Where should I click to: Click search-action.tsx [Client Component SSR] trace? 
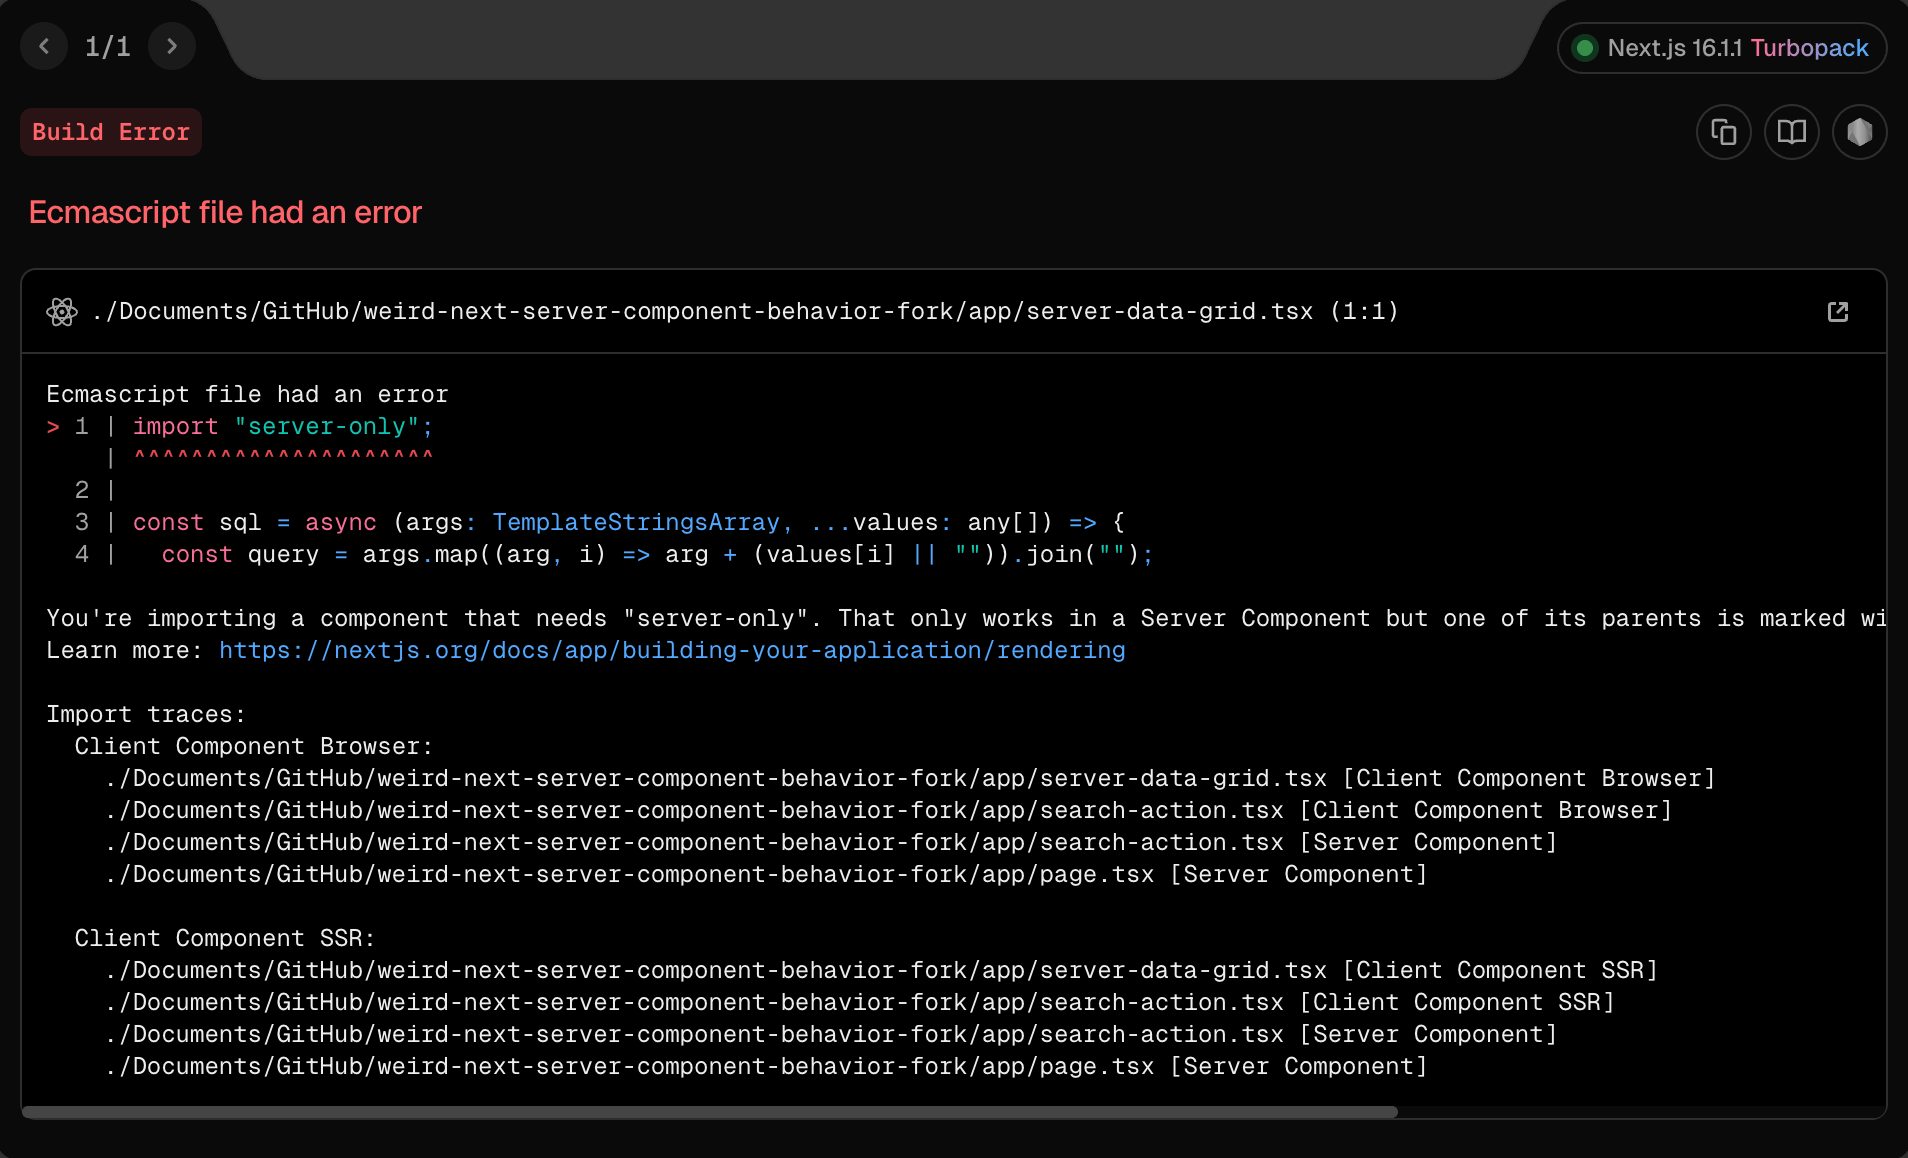[x=860, y=1002]
